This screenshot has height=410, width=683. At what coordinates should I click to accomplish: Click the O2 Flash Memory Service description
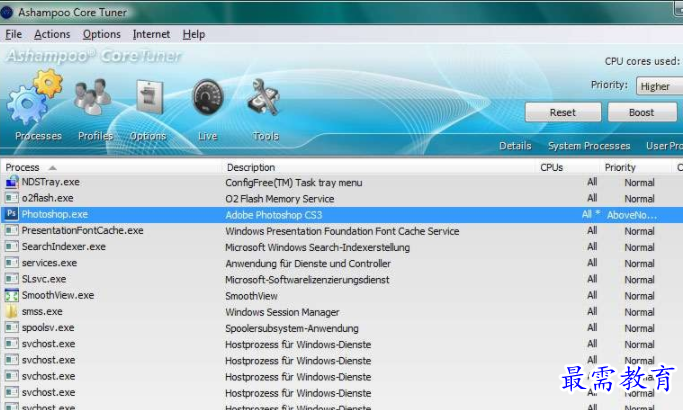[280, 199]
